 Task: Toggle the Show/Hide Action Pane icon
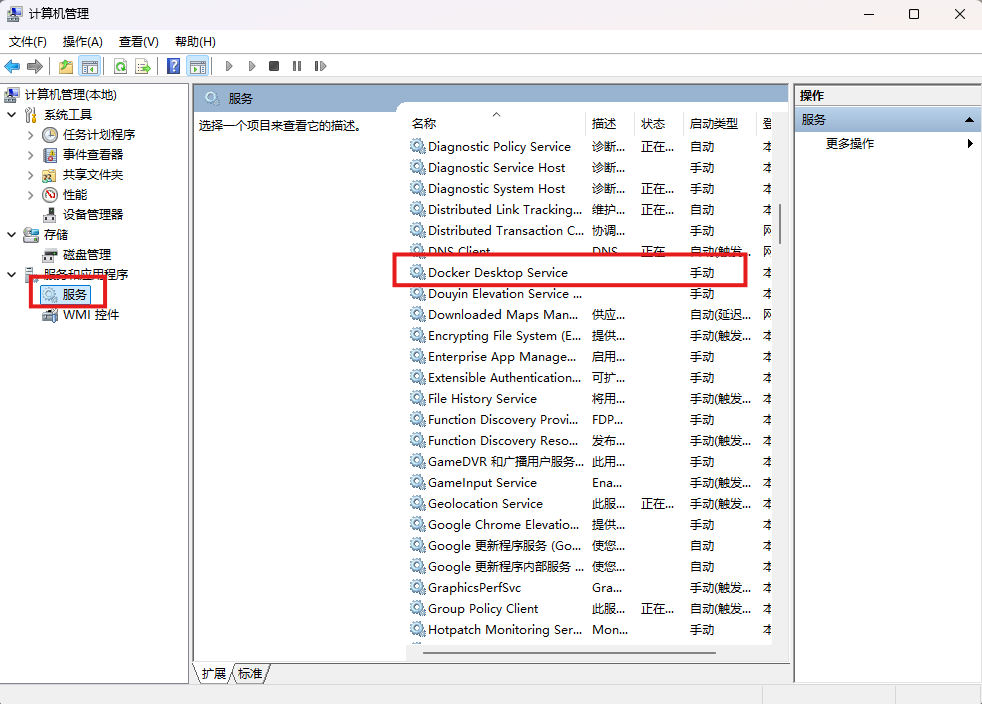[x=198, y=66]
